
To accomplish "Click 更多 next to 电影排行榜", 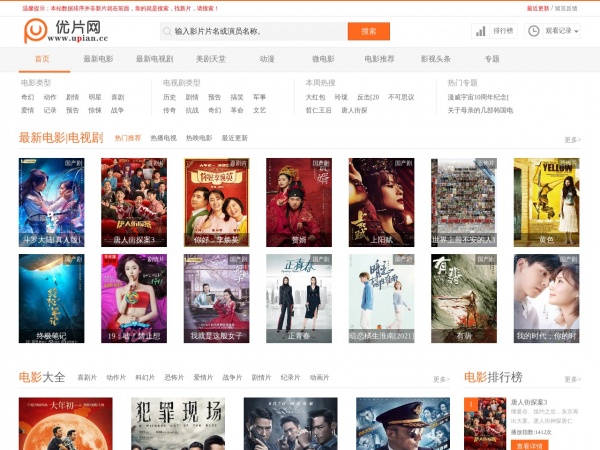I will tap(572, 379).
